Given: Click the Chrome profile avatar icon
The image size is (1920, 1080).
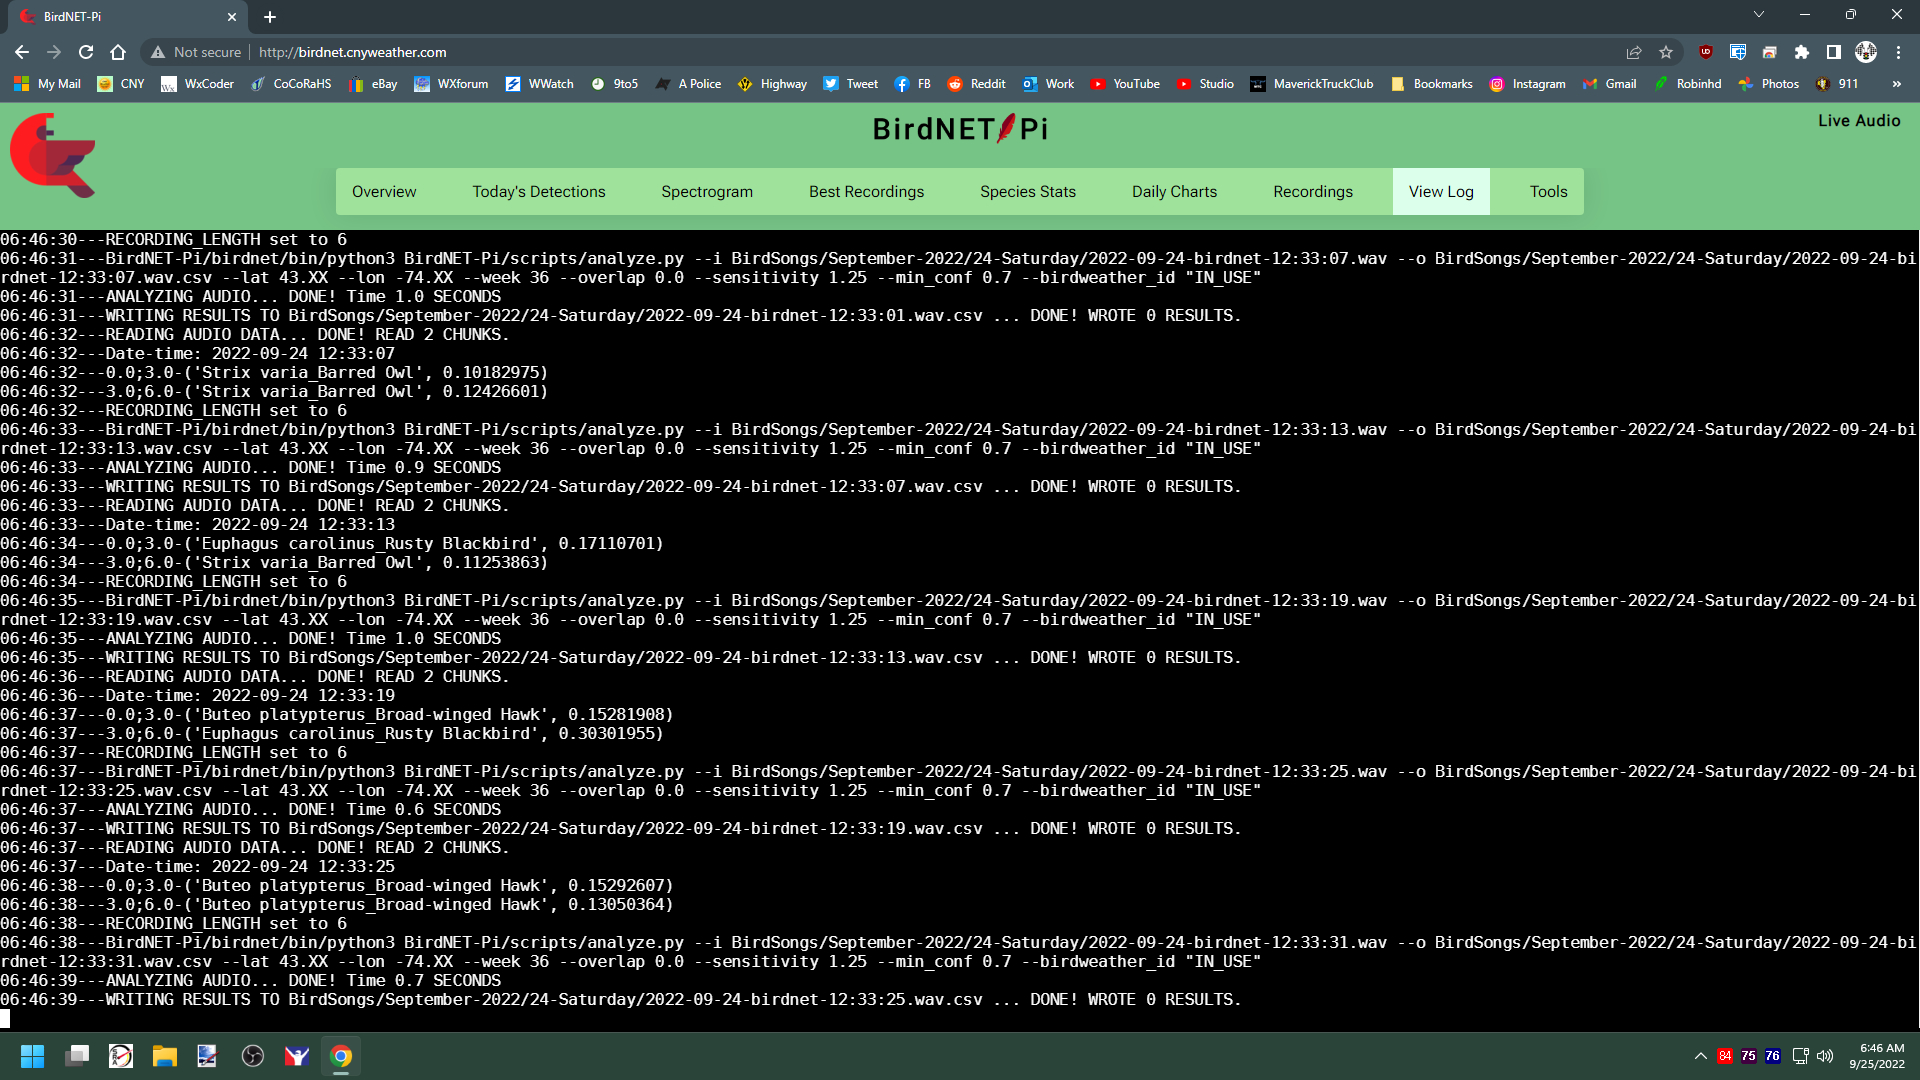Looking at the screenshot, I should [1866, 52].
